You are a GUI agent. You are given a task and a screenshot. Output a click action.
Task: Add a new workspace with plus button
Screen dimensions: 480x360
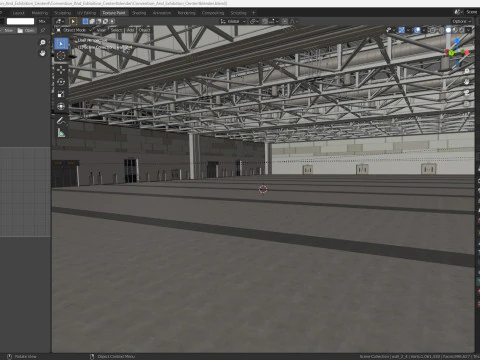click(x=253, y=13)
